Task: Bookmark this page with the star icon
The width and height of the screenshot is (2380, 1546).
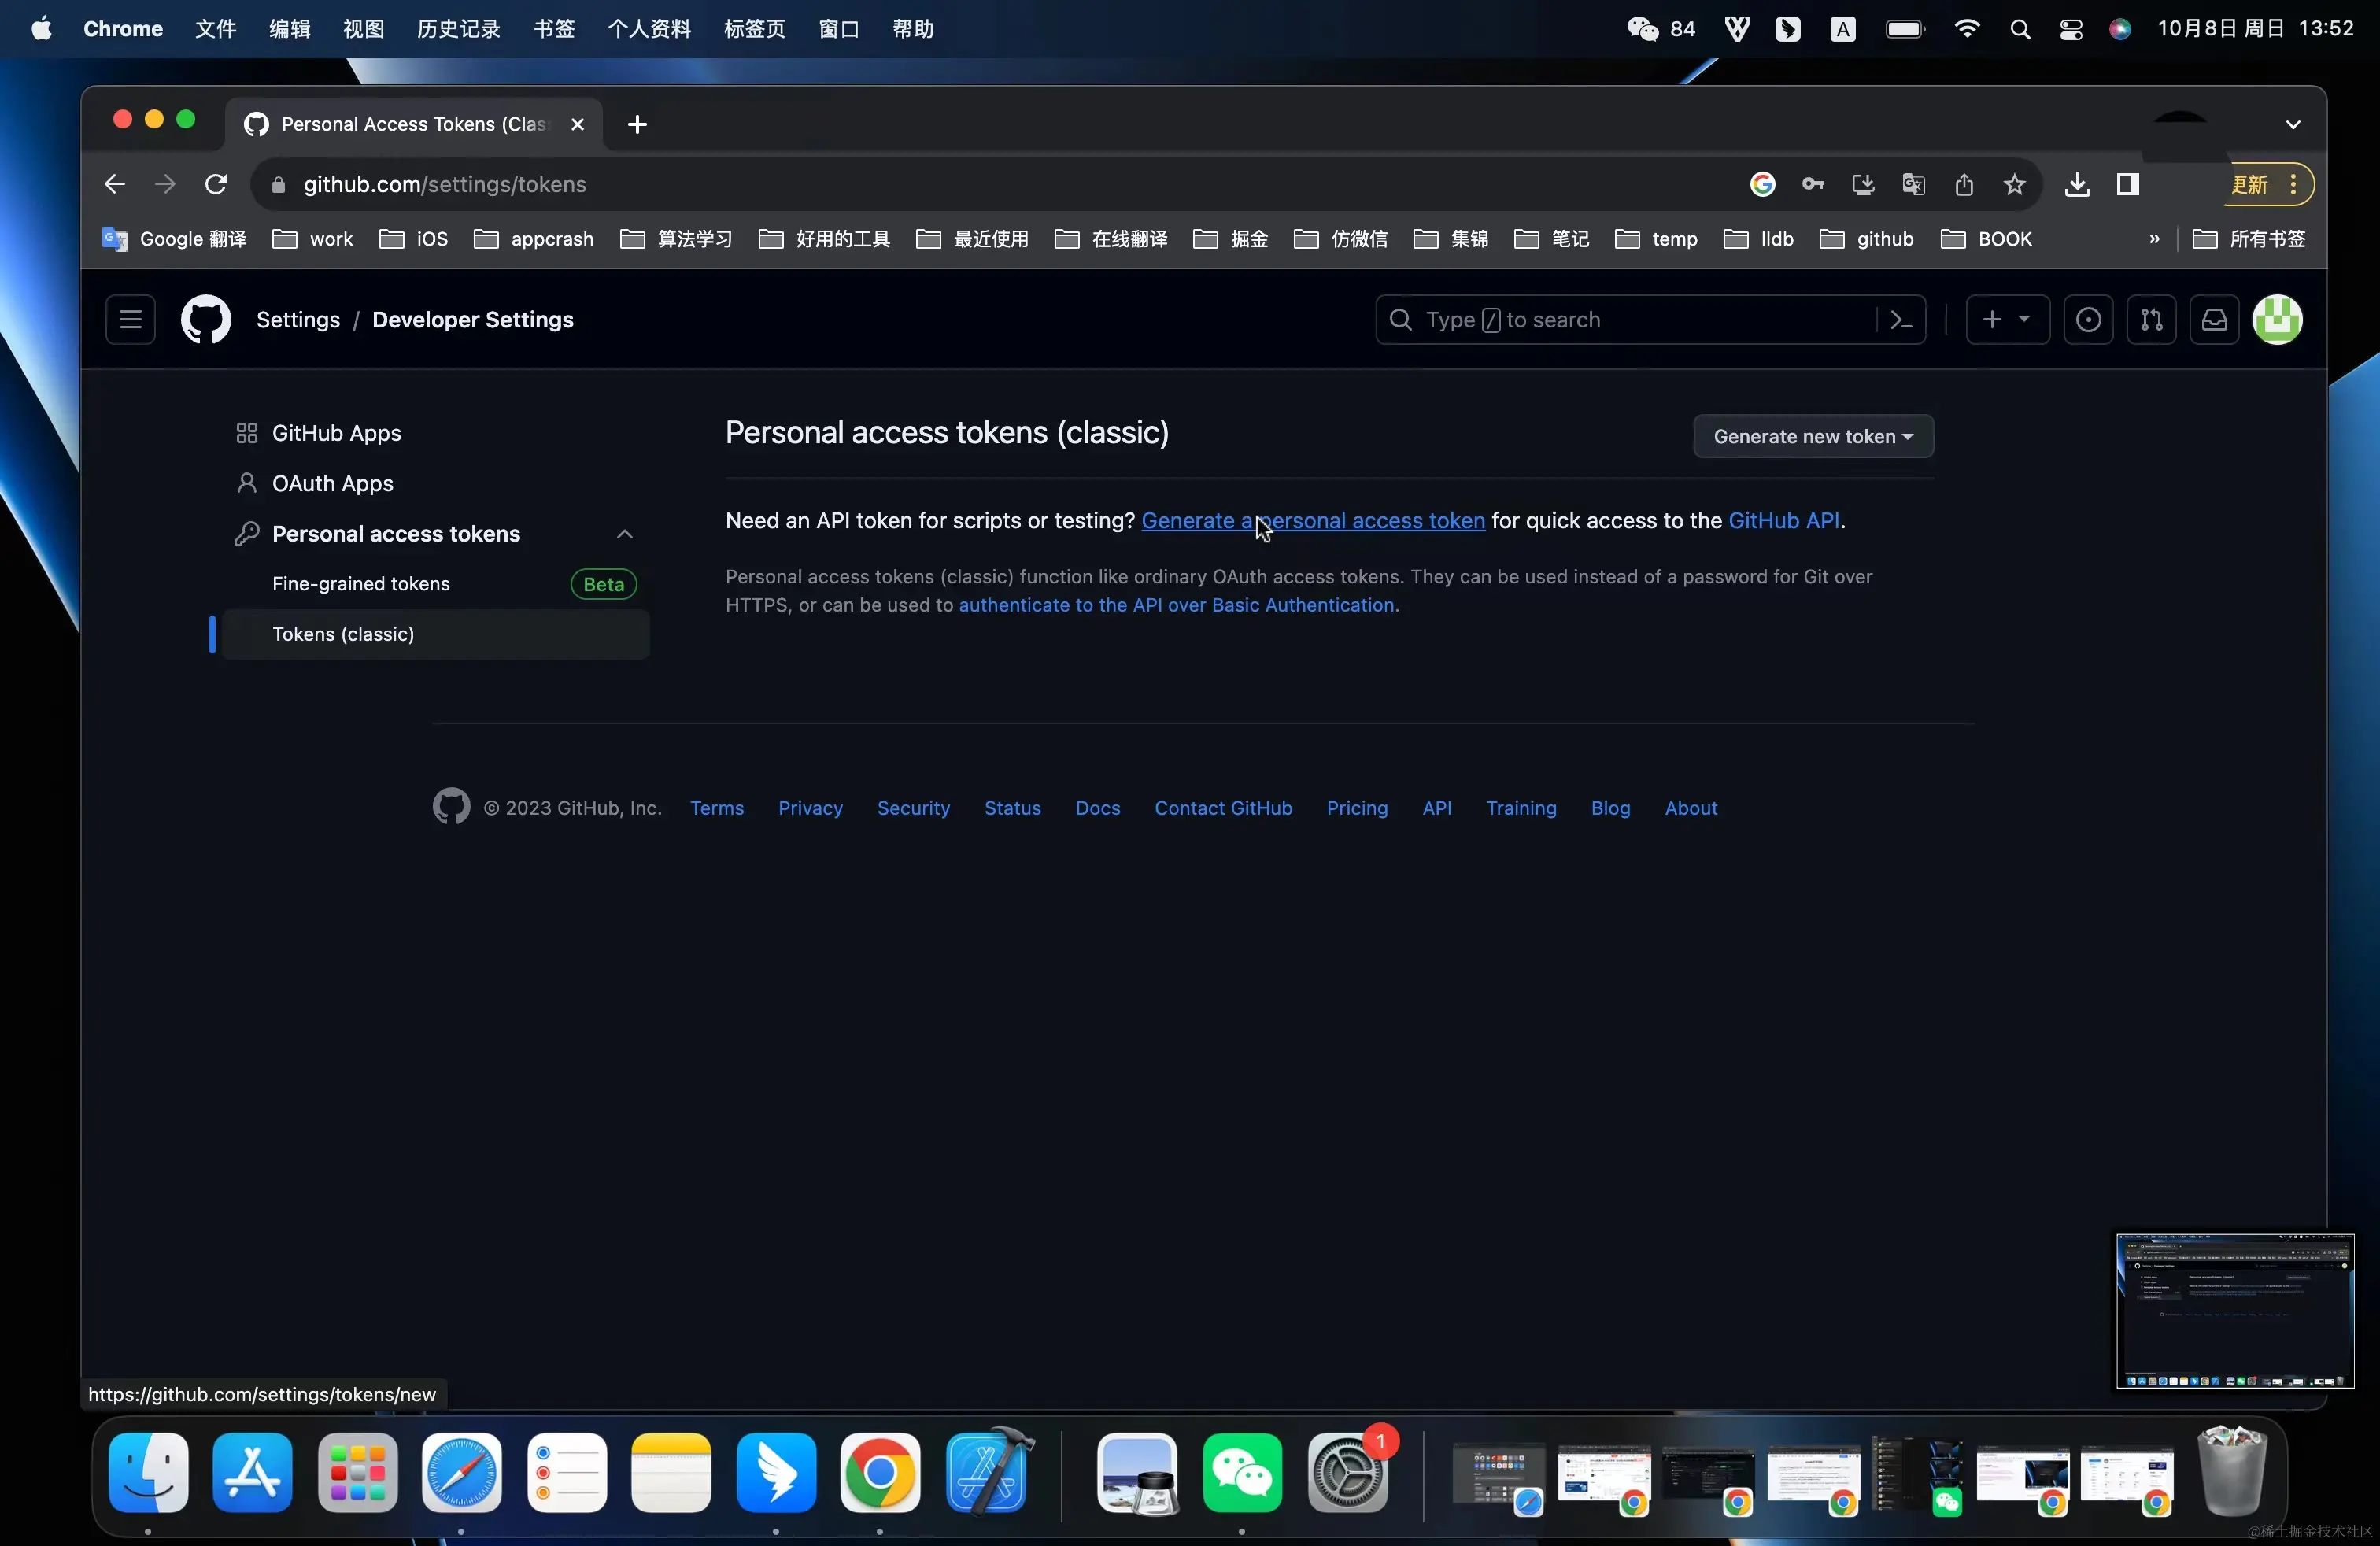Action: click(x=2014, y=185)
